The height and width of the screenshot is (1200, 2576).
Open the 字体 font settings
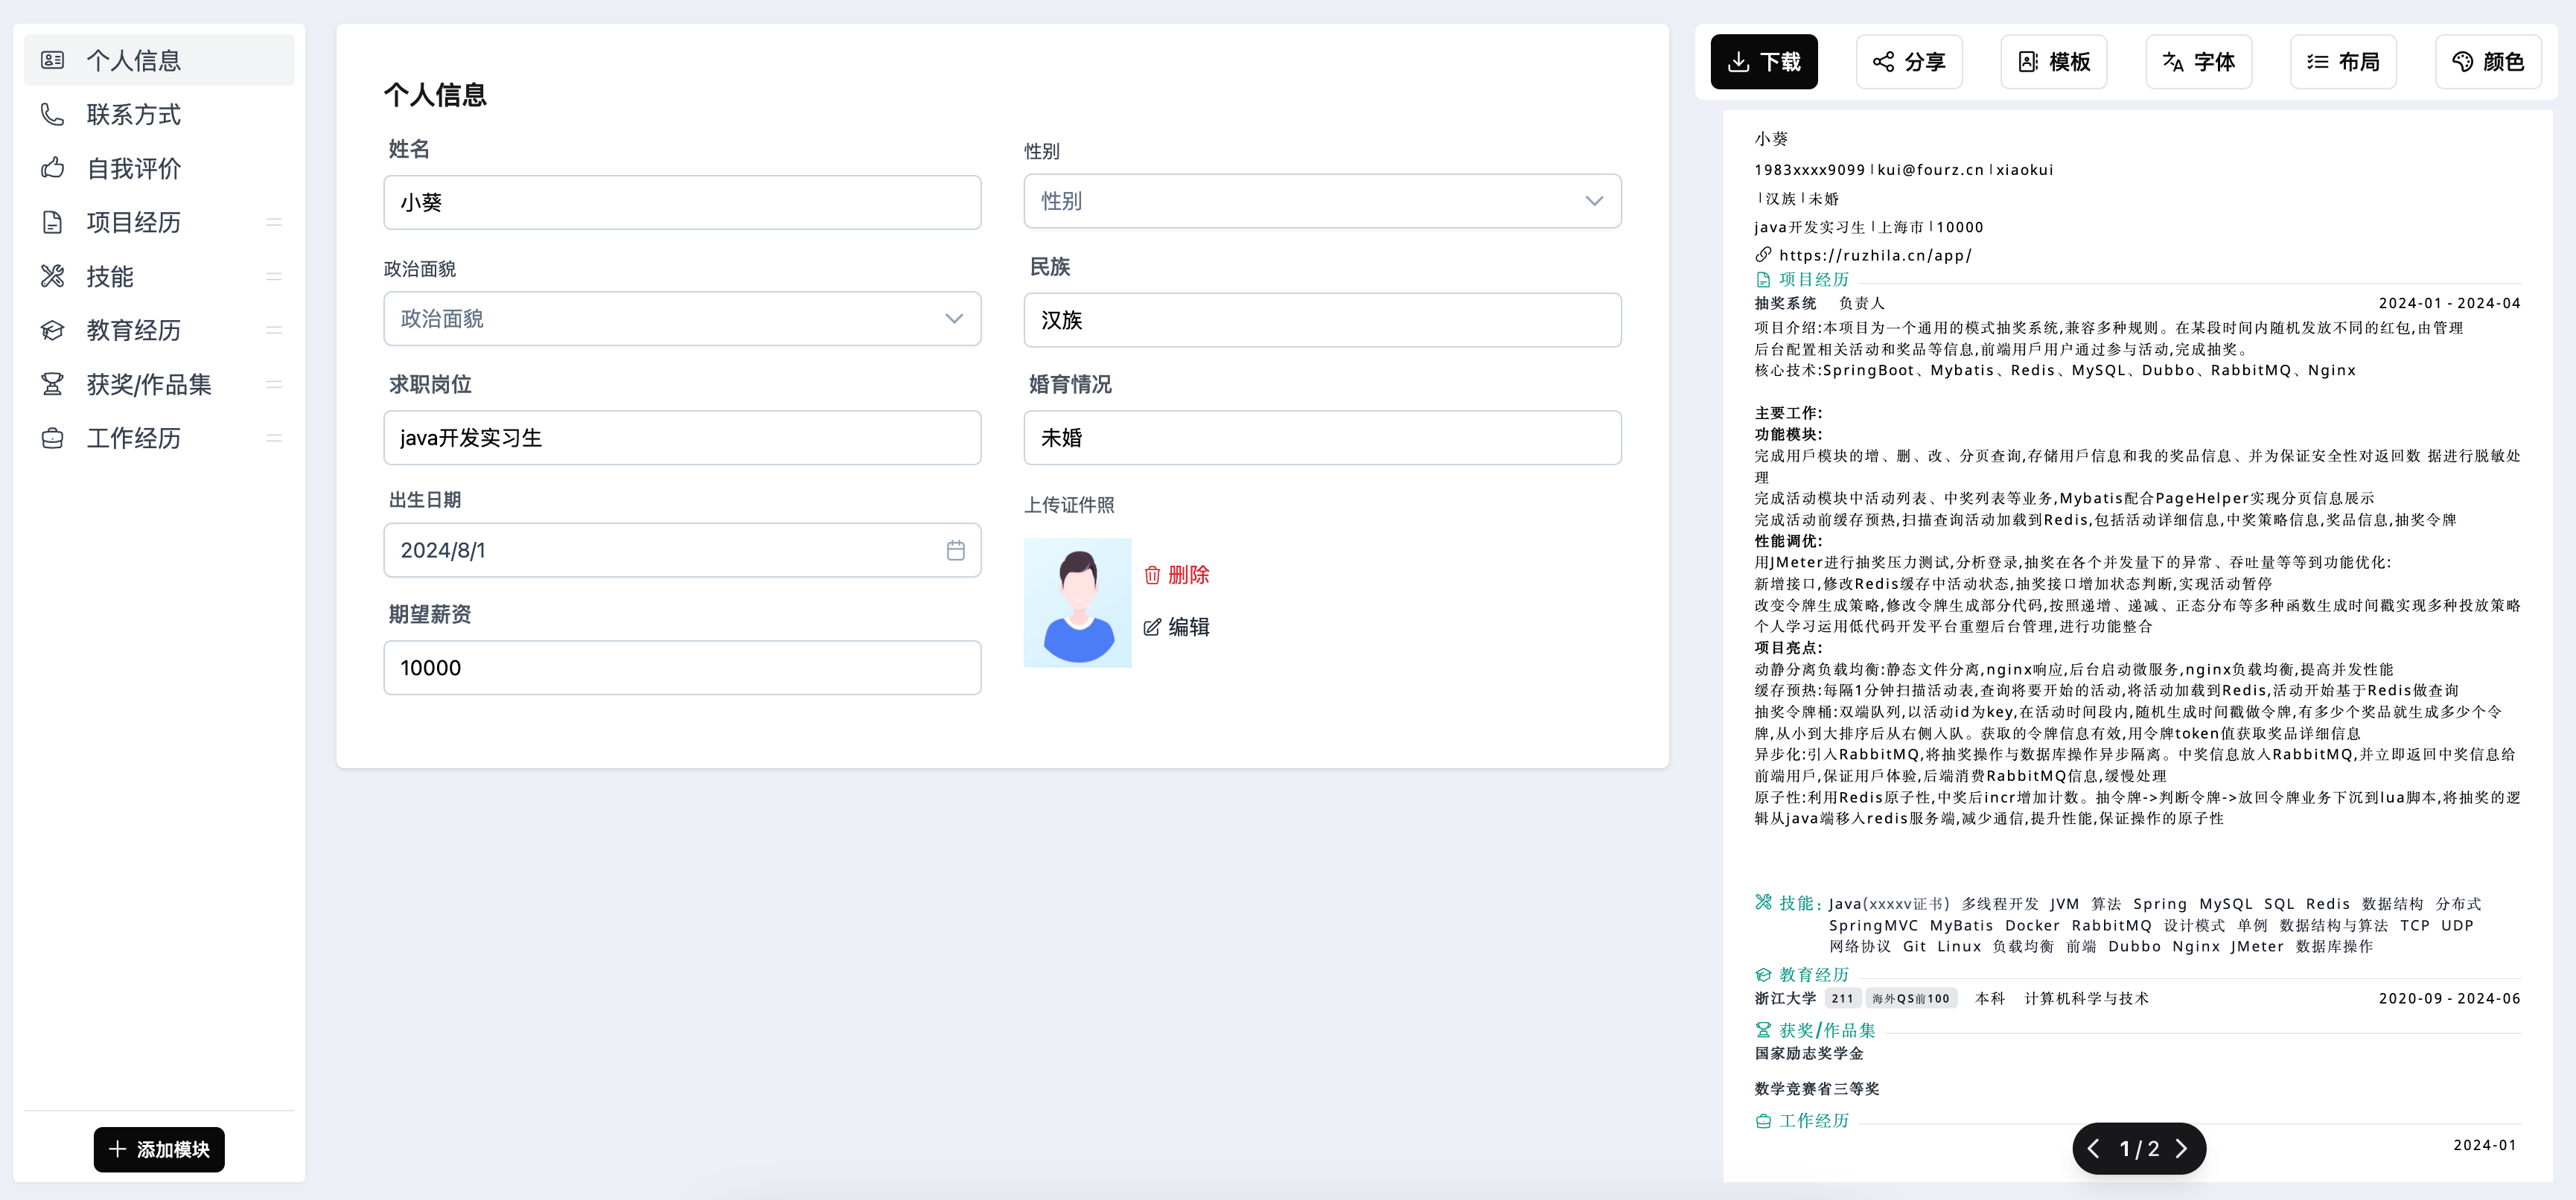pyautogui.click(x=2198, y=61)
